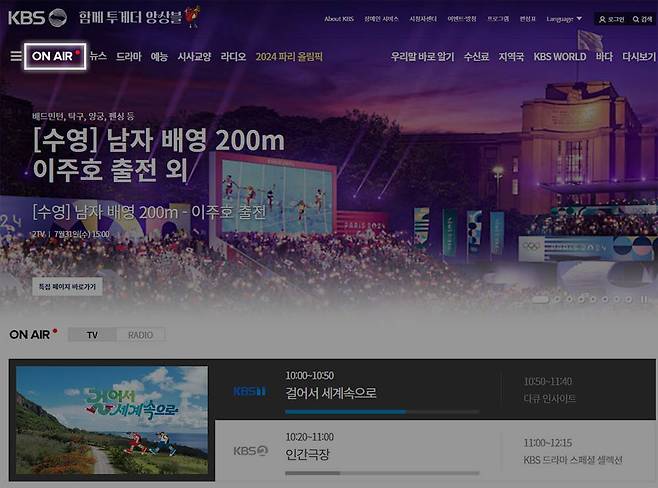The width and height of the screenshot is (658, 488).
Task: Click the 걸어서 세계속으로 preview thumbnail
Action: tap(112, 420)
